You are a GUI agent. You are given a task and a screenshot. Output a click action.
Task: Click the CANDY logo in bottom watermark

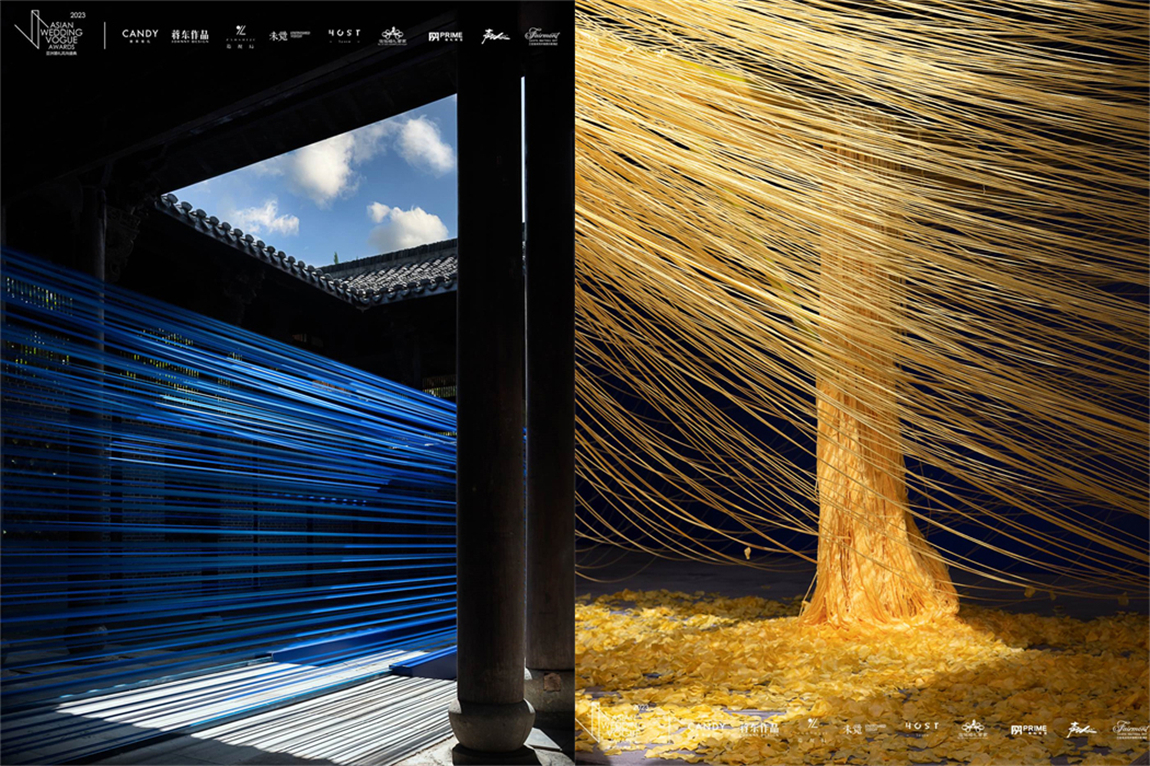pos(707,728)
